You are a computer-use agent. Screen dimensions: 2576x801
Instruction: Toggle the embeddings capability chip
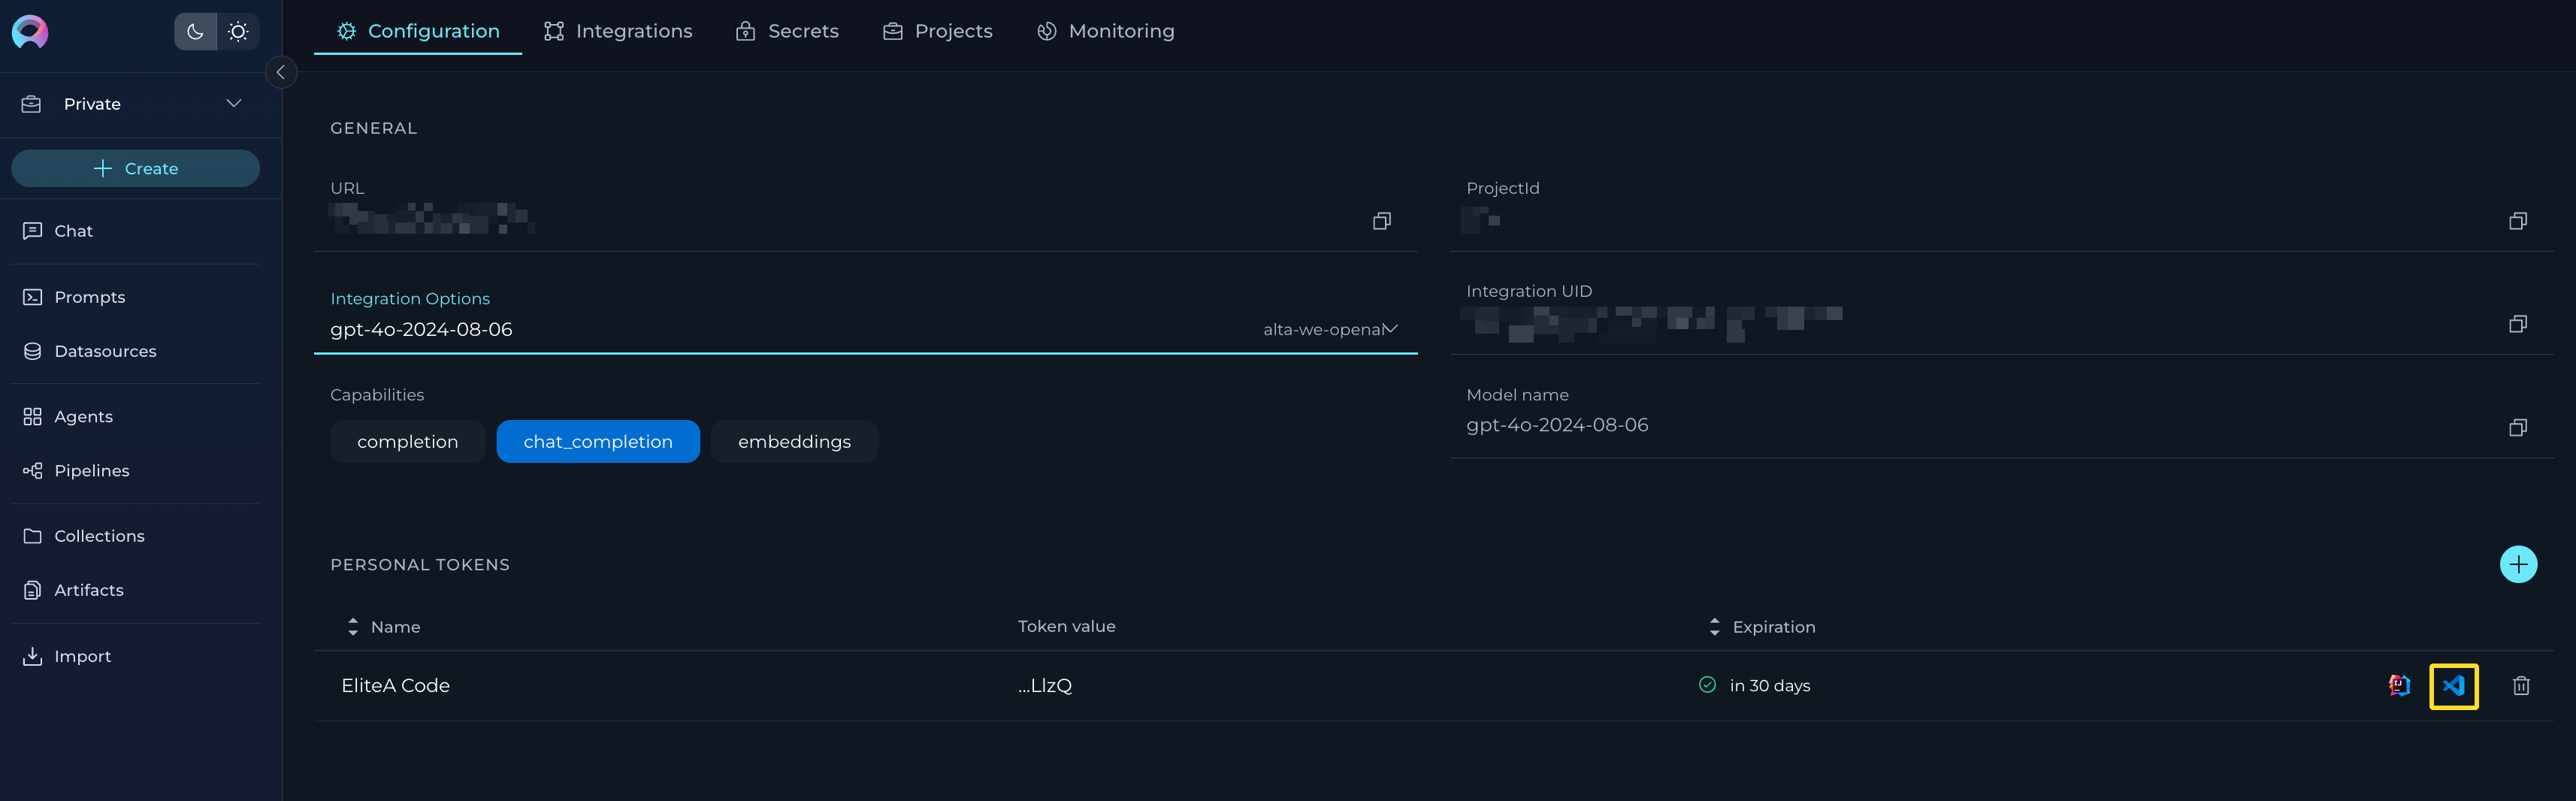(794, 442)
